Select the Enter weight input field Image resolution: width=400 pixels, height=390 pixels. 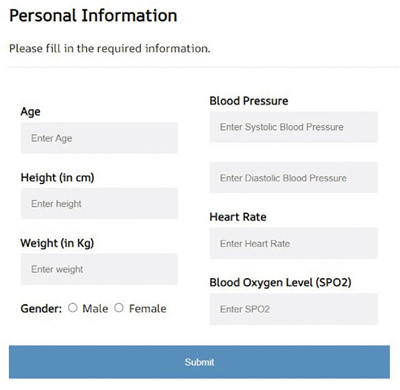(99, 269)
